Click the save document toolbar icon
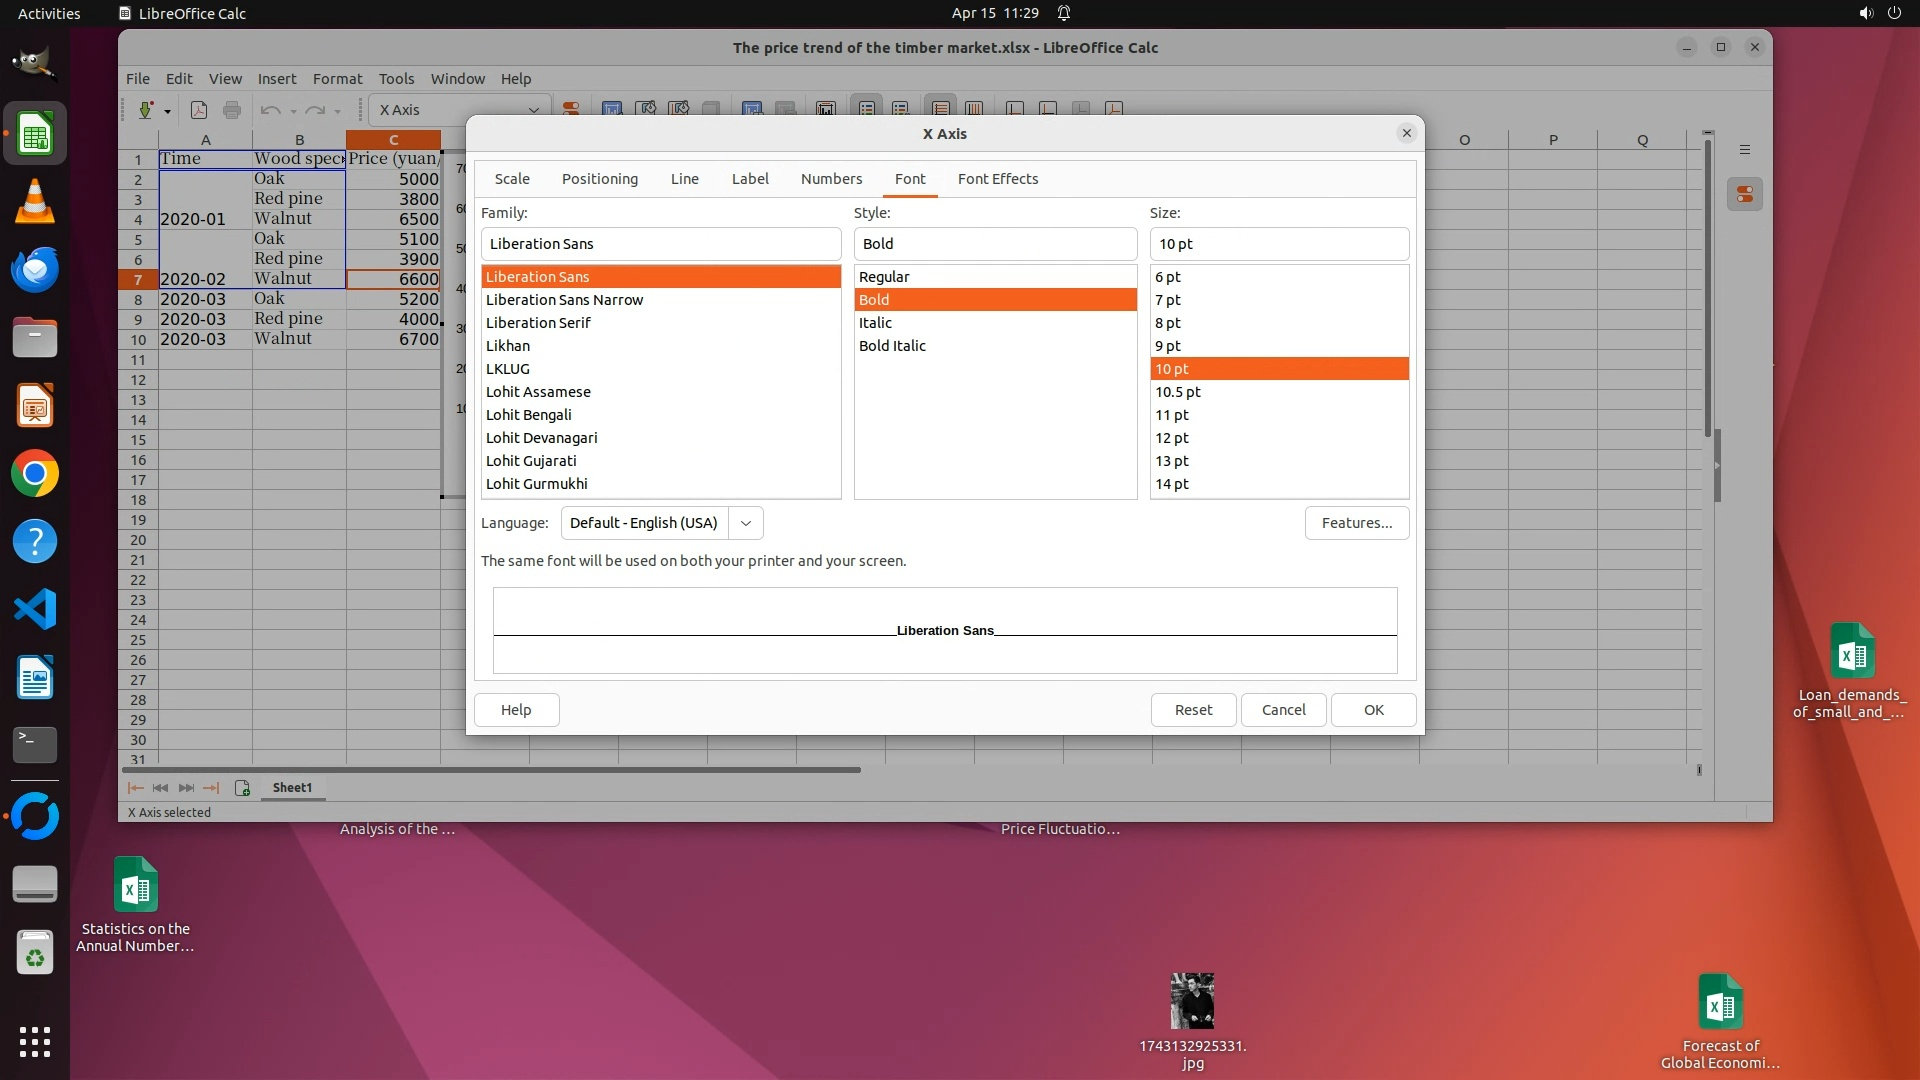 (x=146, y=110)
